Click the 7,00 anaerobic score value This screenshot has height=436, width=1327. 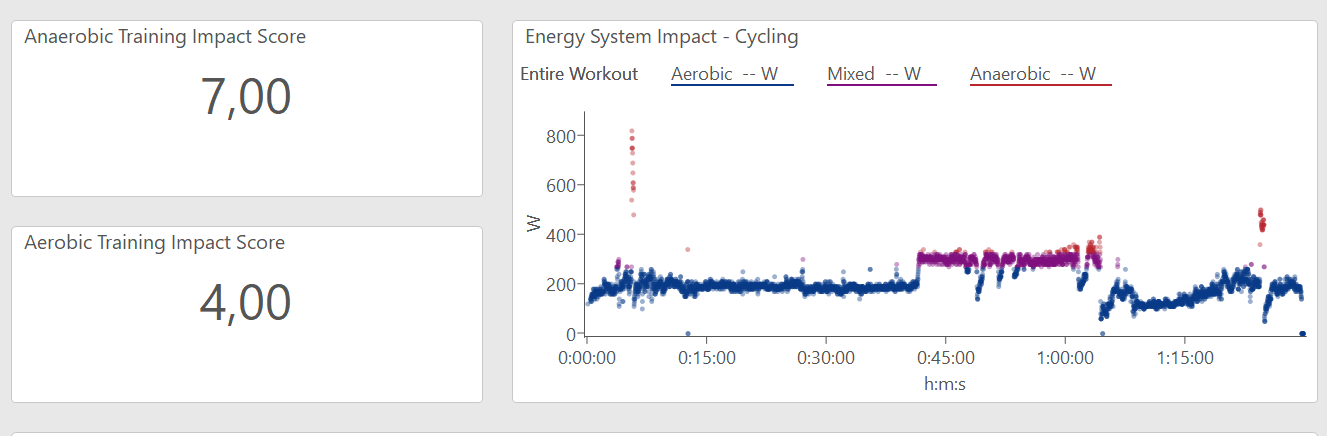tap(246, 97)
